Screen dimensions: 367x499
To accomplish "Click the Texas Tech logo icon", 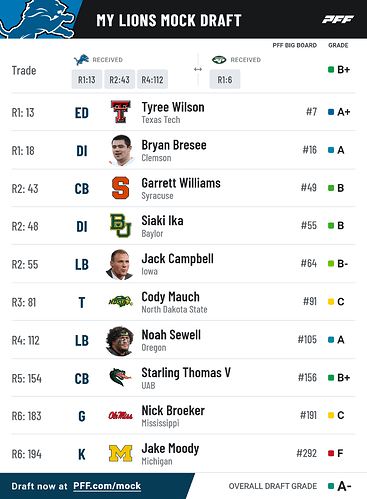I will [x=120, y=112].
